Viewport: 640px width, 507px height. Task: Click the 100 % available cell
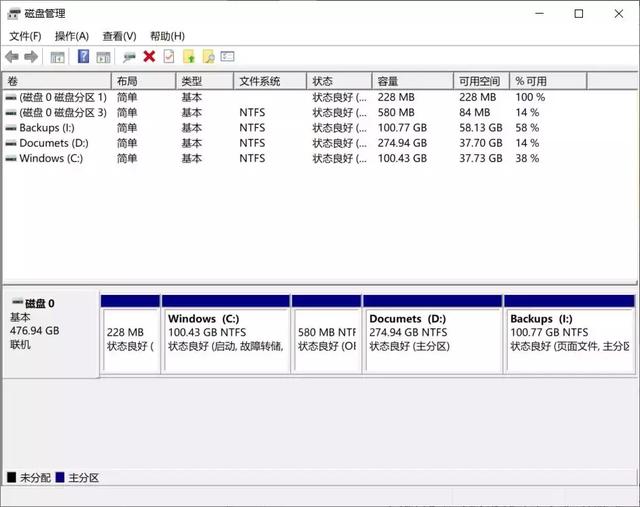530,98
